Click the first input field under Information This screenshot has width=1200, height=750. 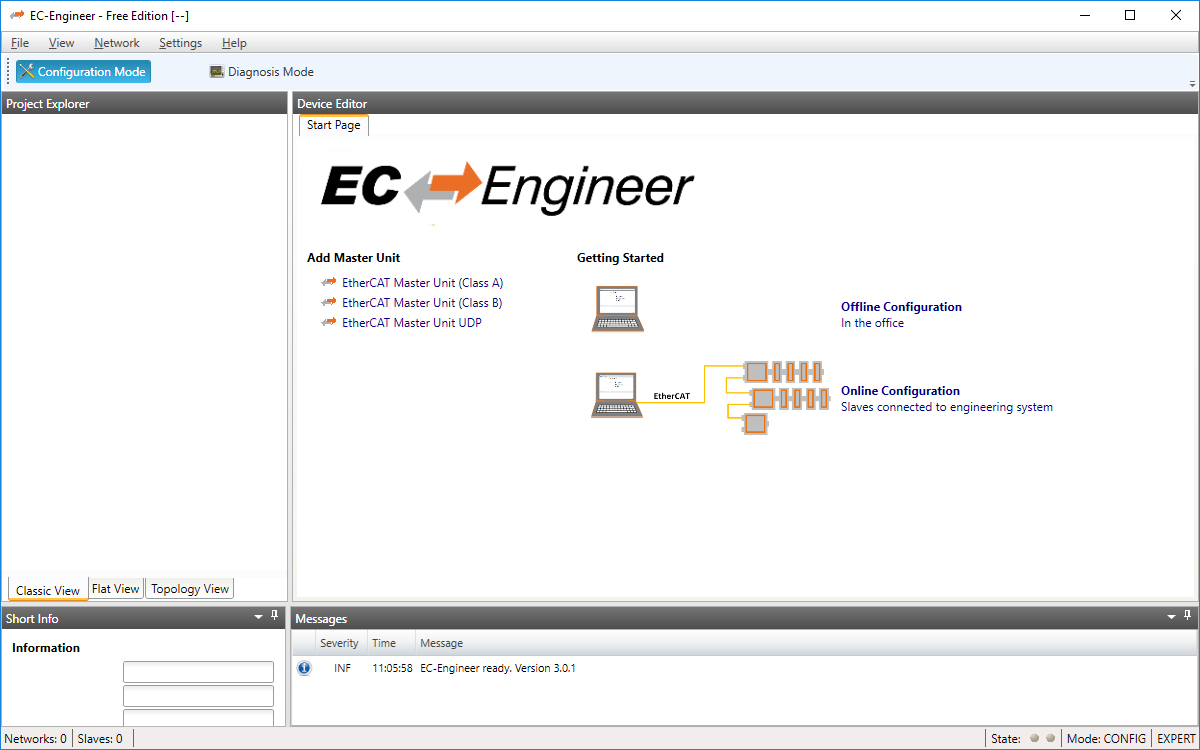coord(198,671)
